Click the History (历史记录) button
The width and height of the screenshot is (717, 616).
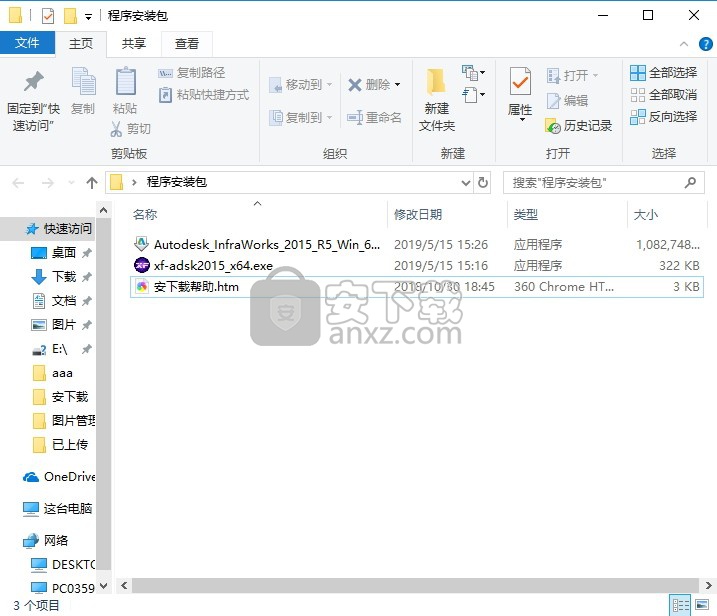click(578, 126)
